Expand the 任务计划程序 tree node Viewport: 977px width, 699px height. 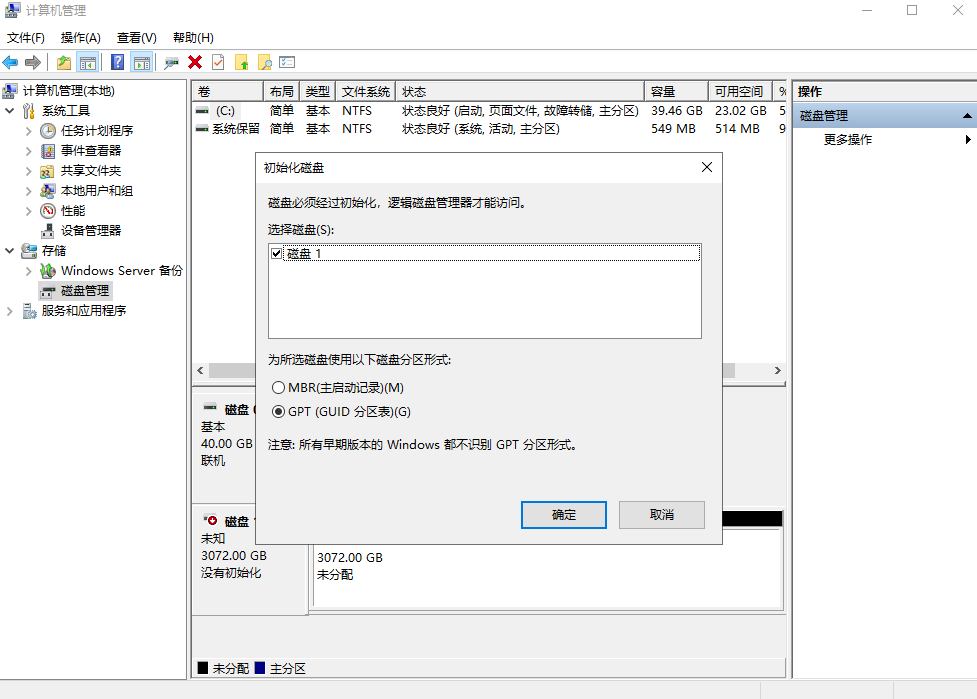(29, 131)
